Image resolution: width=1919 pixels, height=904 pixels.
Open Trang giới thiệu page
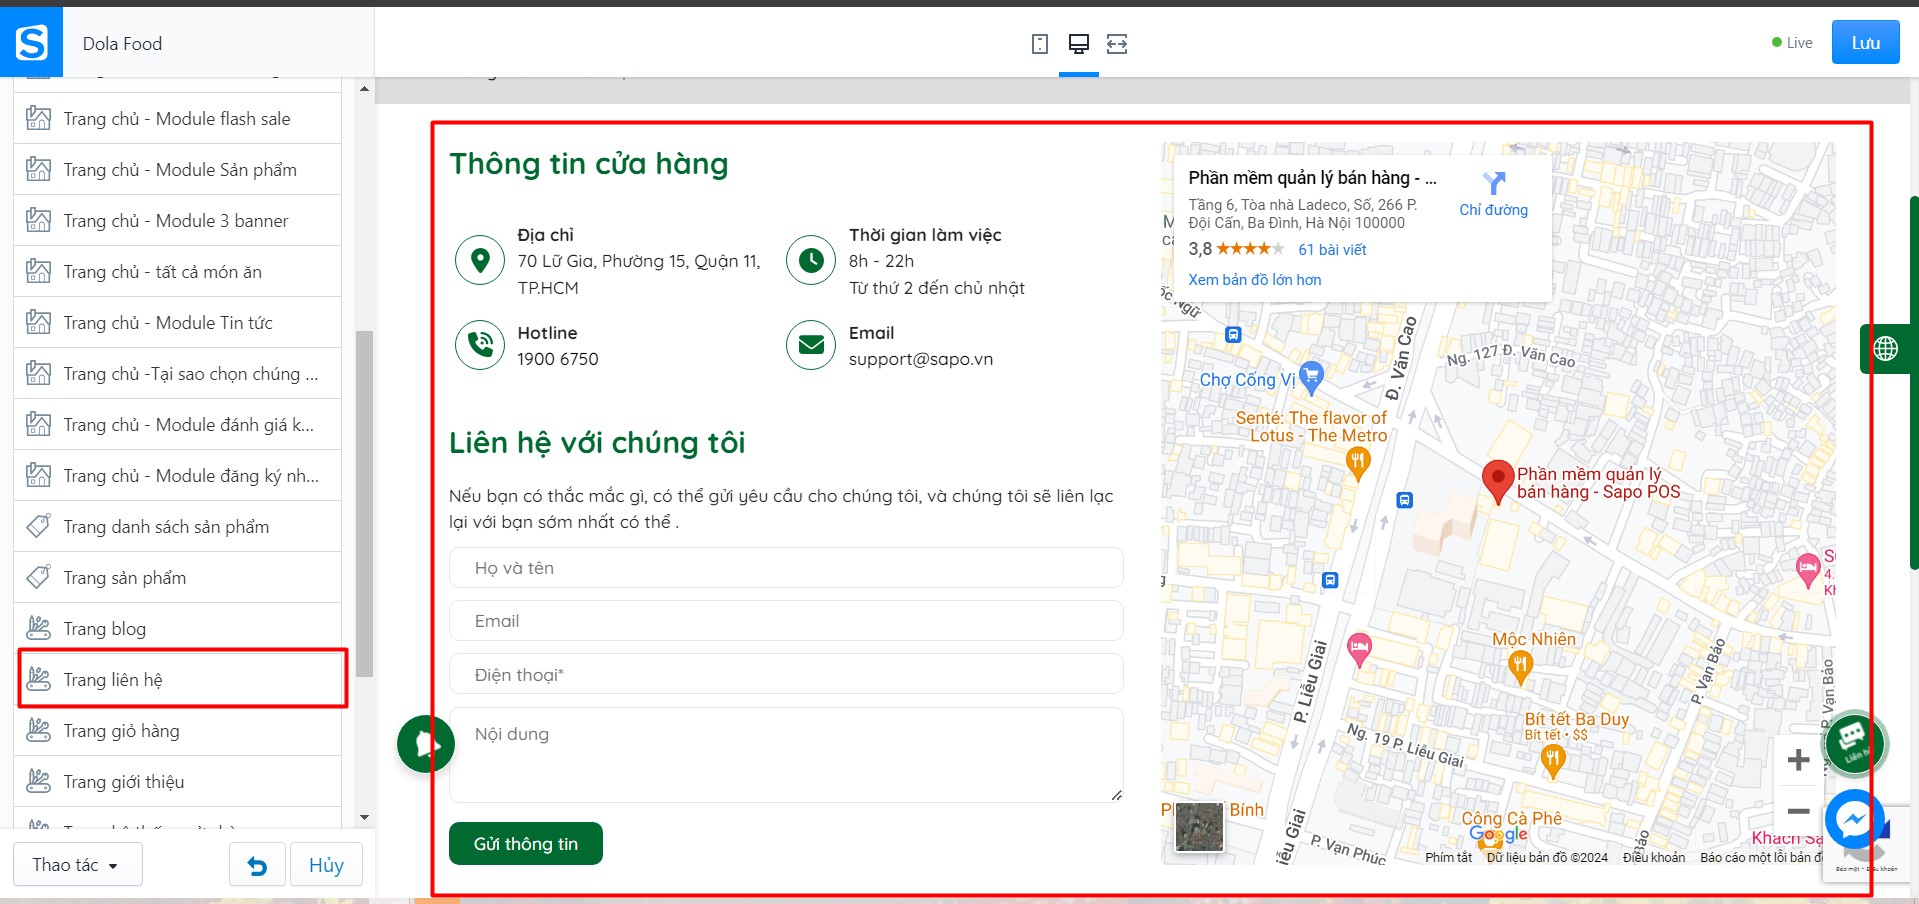(178, 782)
